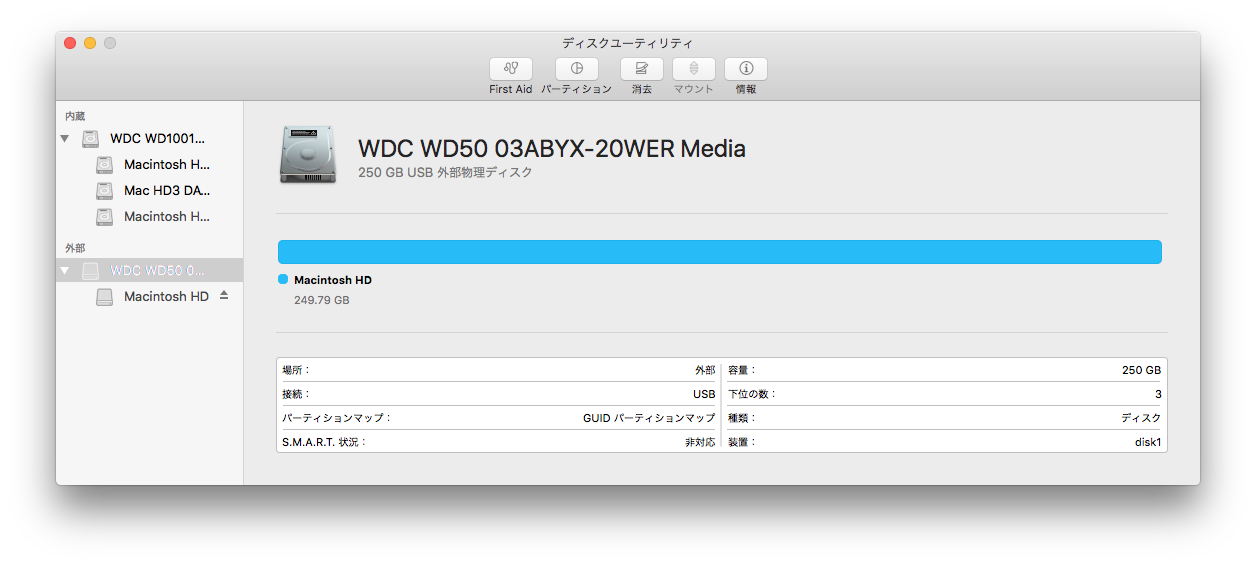Click the WDC WD50 03ABYX-20WER Media title
This screenshot has width=1256, height=565.
(x=552, y=149)
